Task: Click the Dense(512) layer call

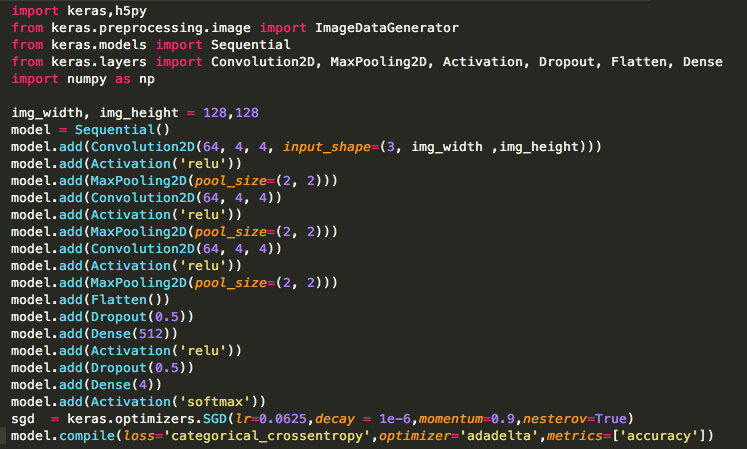Action: tap(133, 332)
